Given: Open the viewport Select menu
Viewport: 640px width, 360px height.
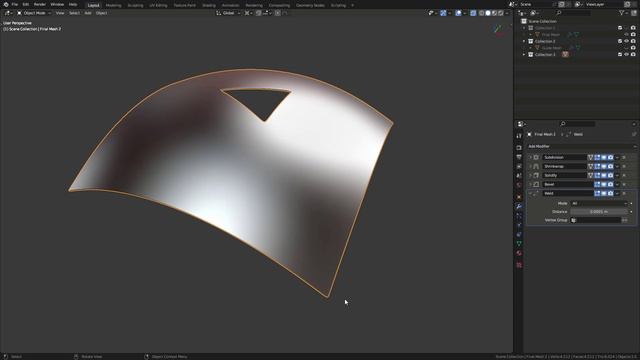Looking at the screenshot, I should [74, 13].
